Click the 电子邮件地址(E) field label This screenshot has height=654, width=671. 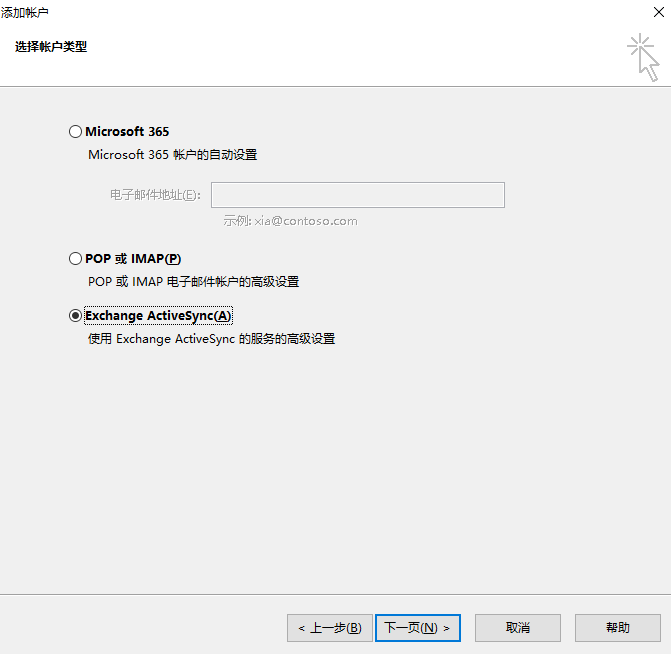(155, 195)
